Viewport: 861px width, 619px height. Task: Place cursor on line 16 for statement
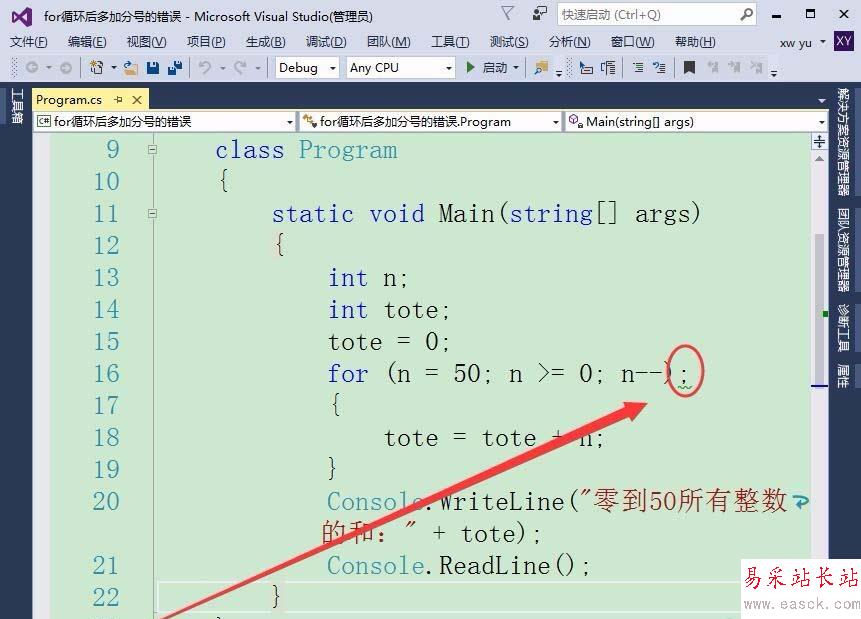(507, 374)
